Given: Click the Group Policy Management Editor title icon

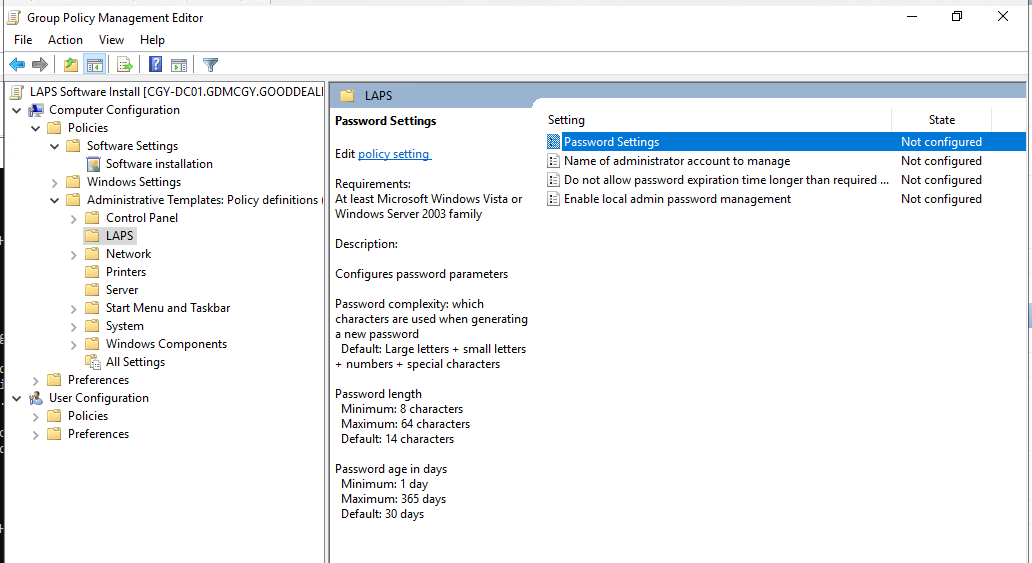Looking at the screenshot, I should click(14, 18).
